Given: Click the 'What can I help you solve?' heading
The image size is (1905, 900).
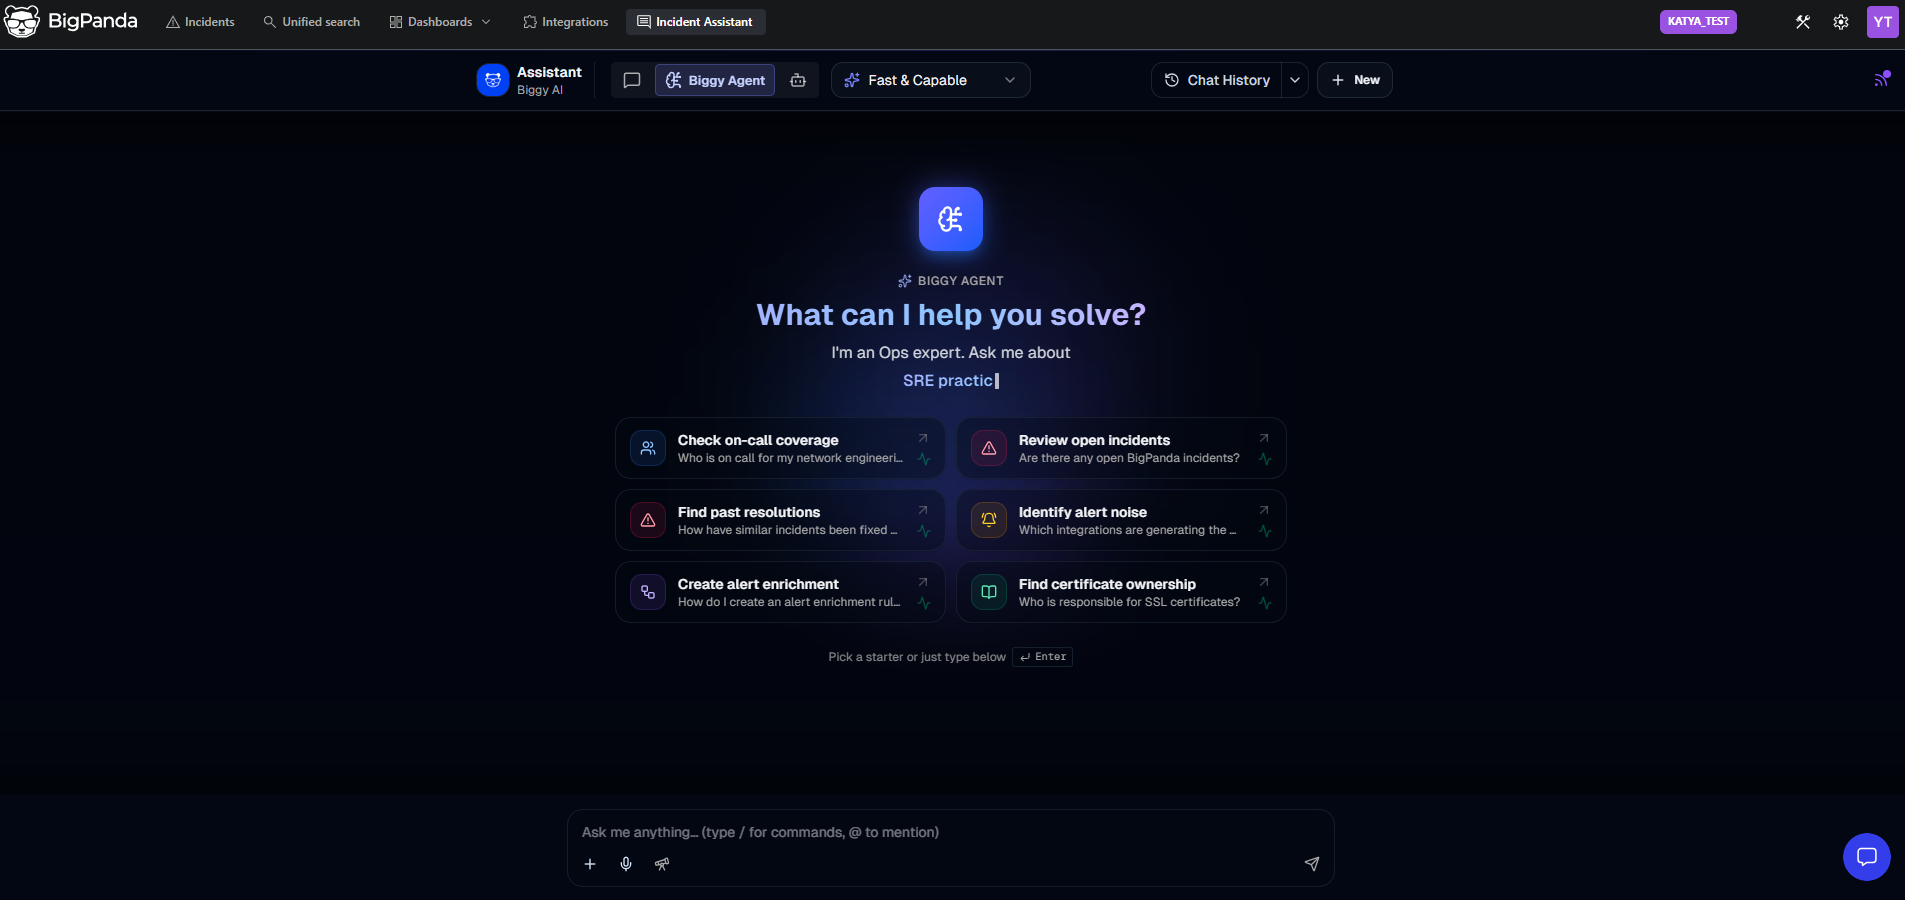Looking at the screenshot, I should (x=951, y=315).
